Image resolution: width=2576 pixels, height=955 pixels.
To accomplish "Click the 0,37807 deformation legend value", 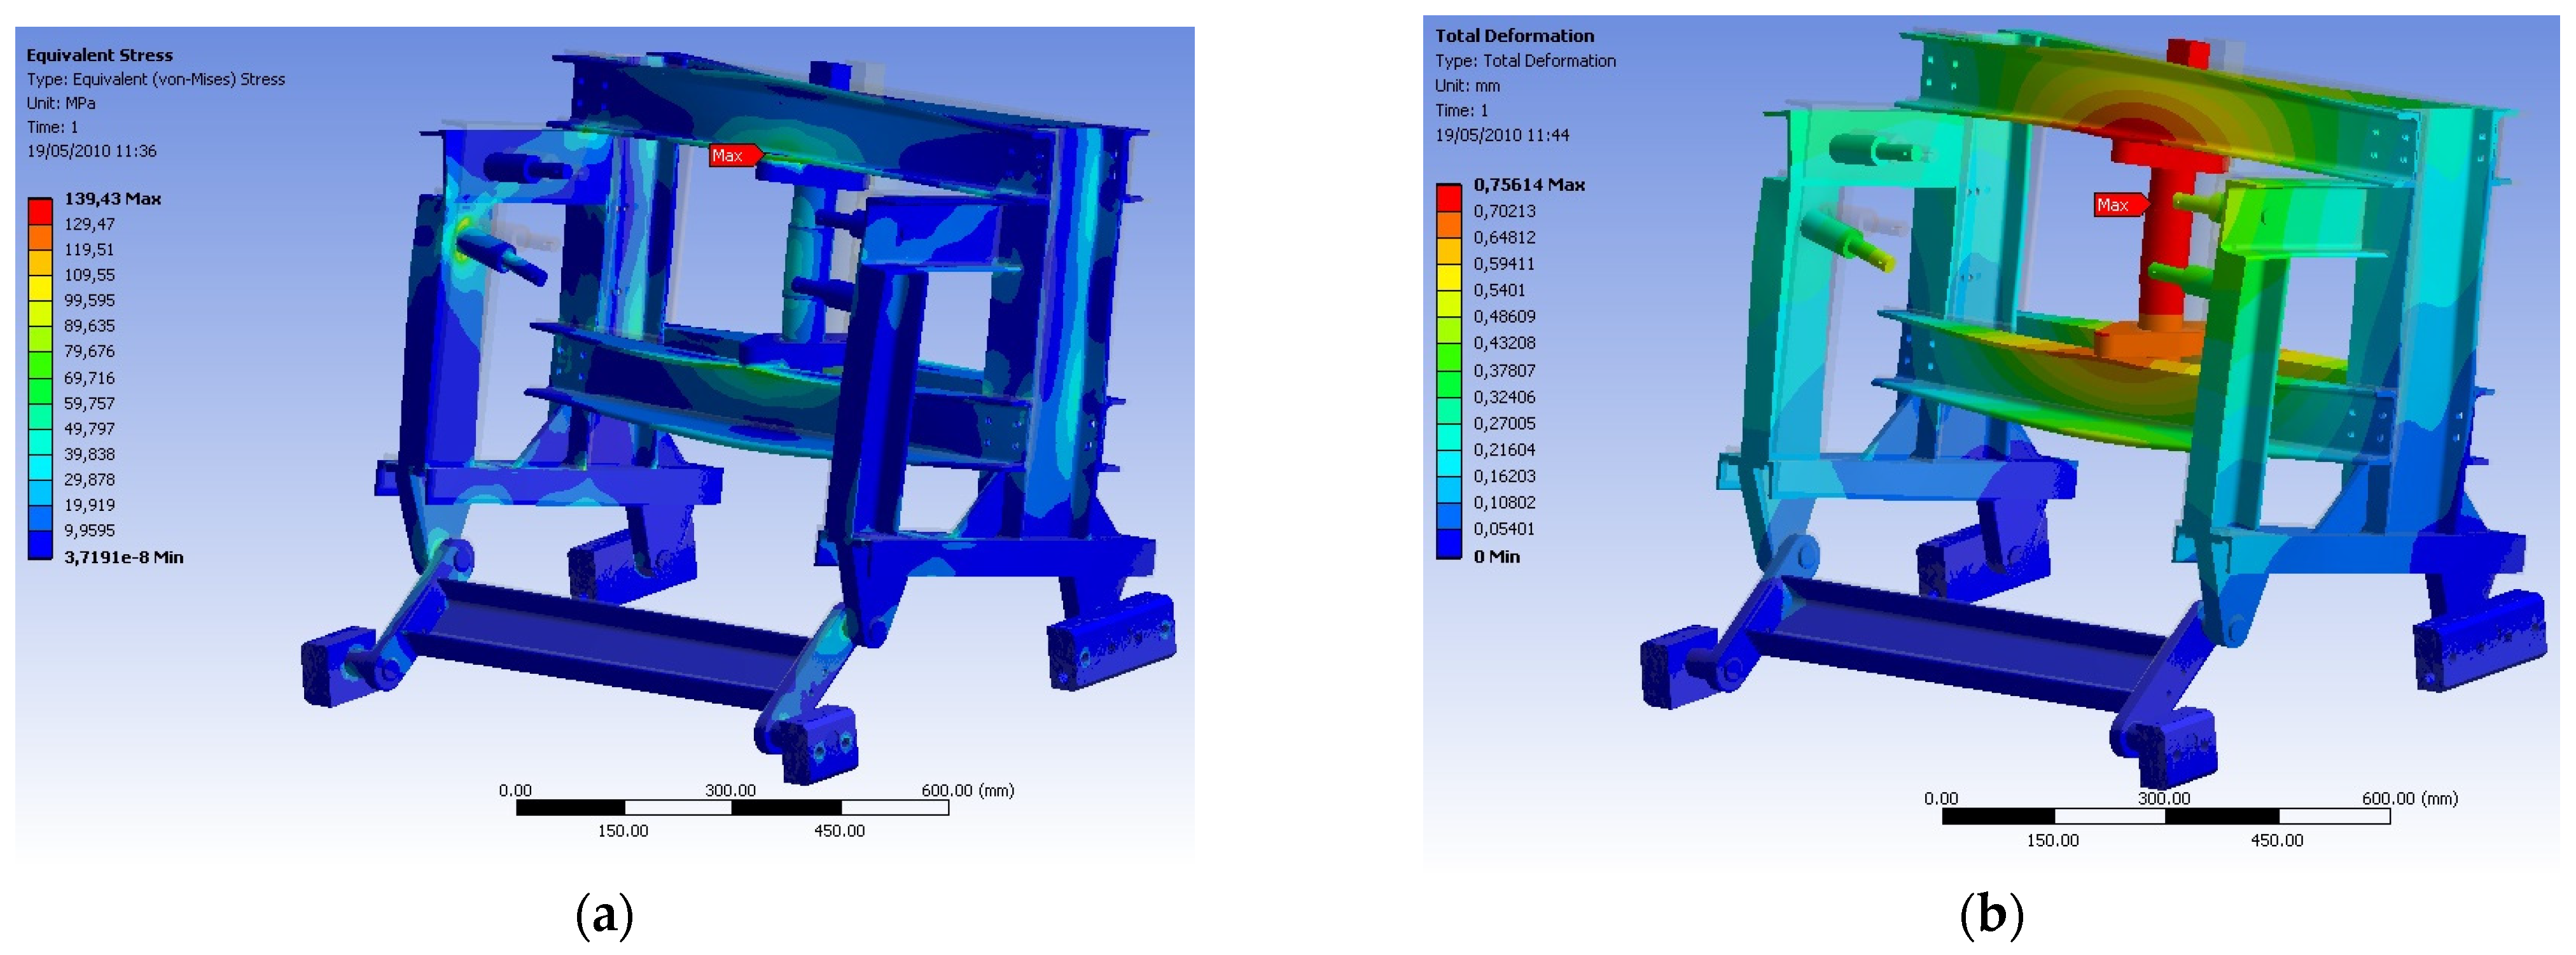I will pos(1504,371).
